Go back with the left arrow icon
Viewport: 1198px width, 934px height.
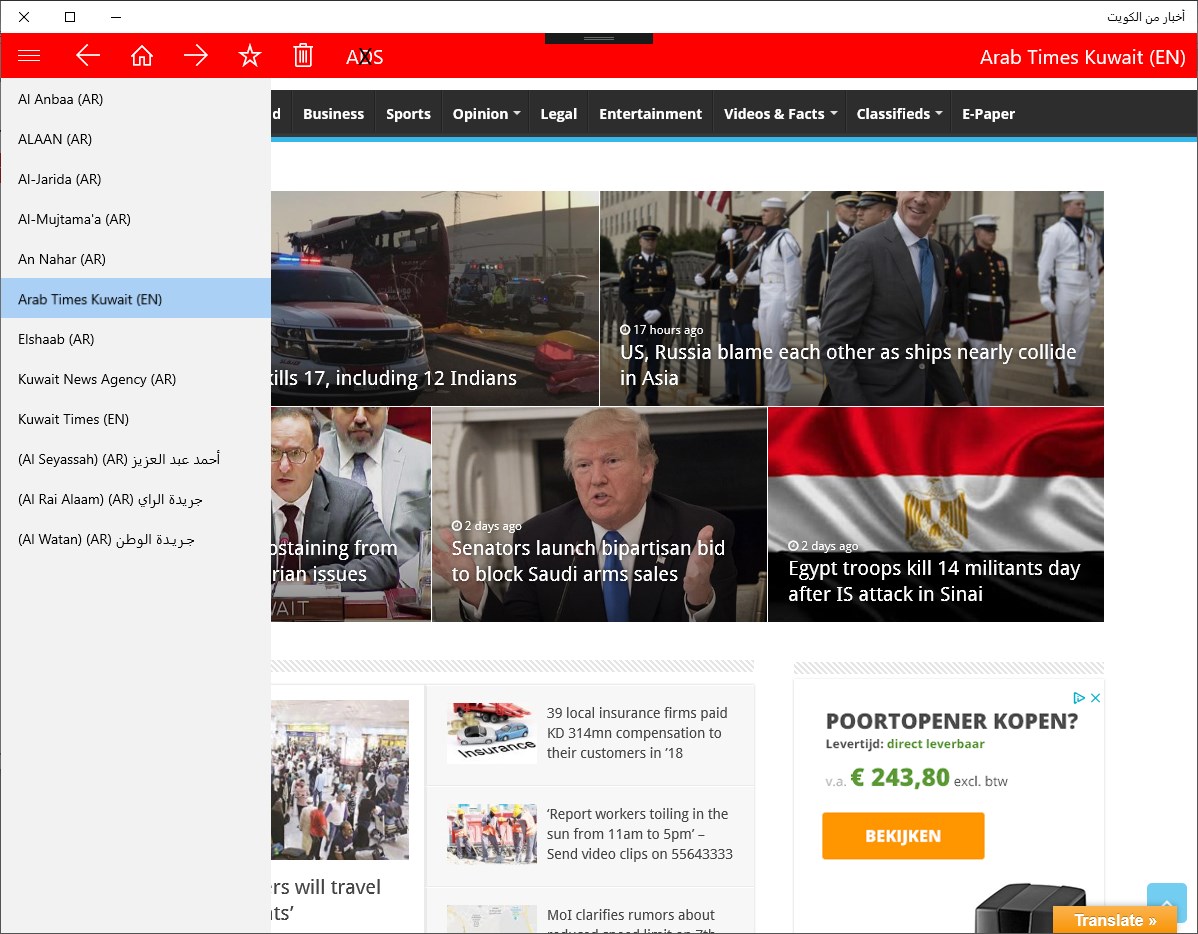(88, 56)
